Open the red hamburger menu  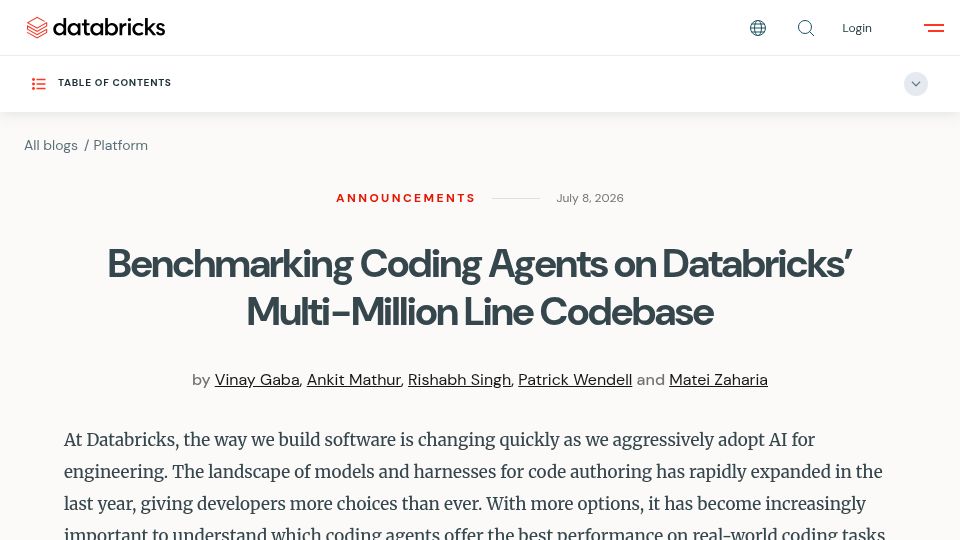[934, 28]
